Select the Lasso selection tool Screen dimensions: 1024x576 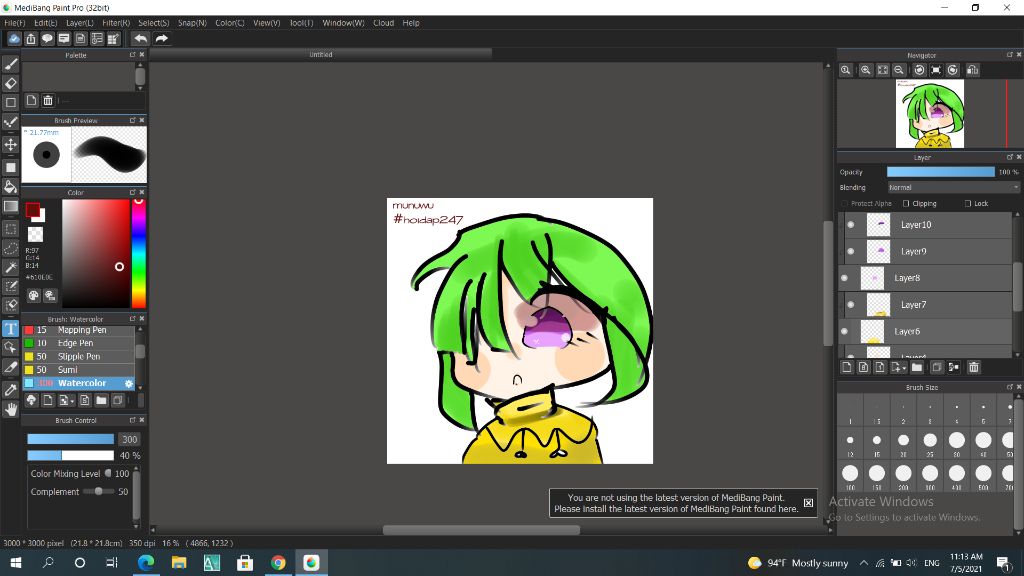(10, 248)
